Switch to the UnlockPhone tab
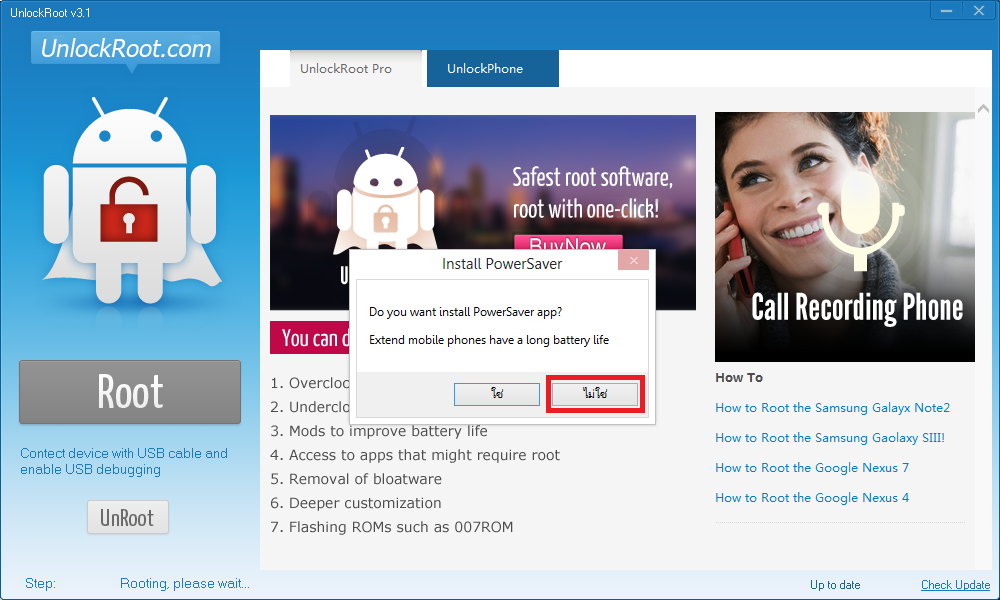1000x600 pixels. pyautogui.click(x=492, y=68)
